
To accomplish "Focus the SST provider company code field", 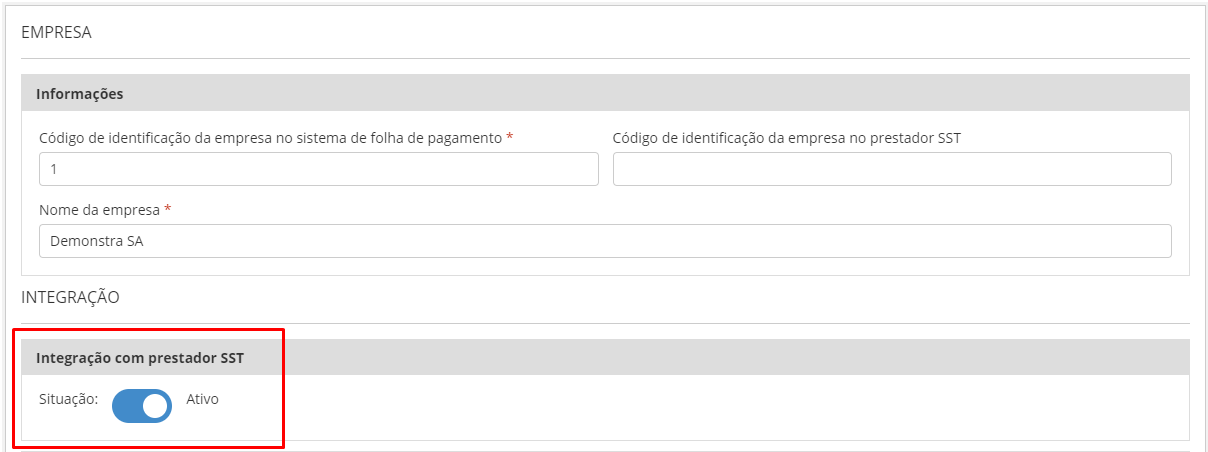I will 891,170.
